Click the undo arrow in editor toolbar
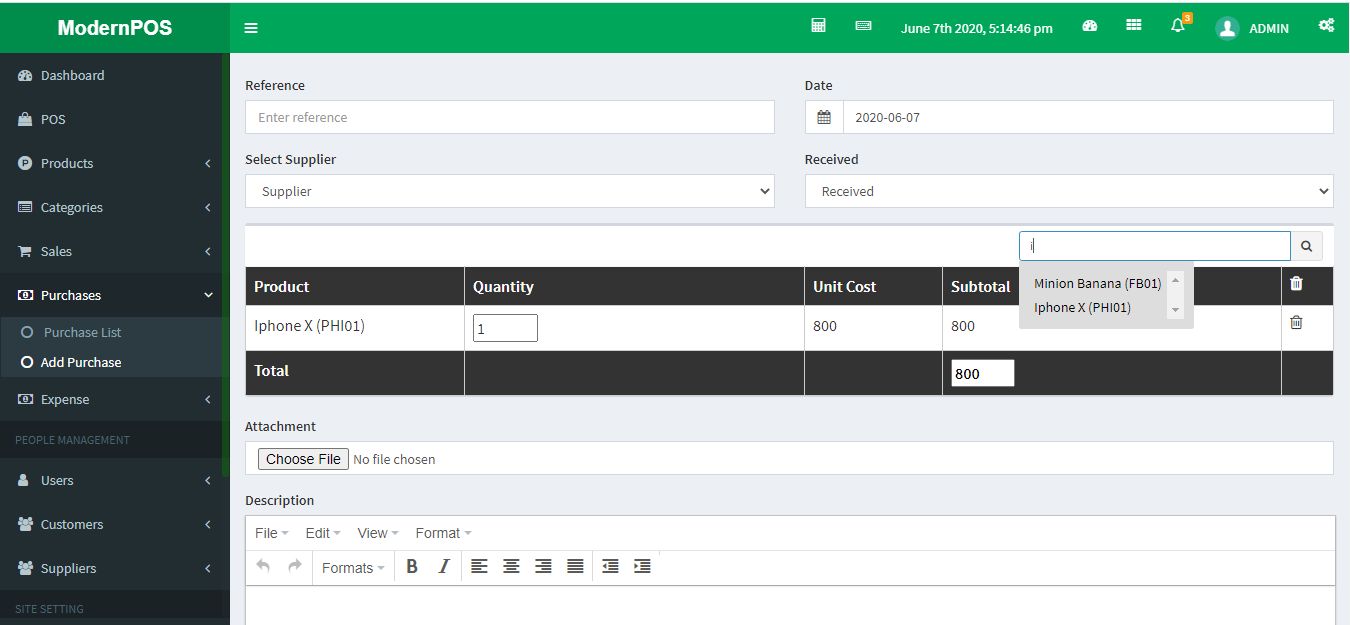The image size is (1350, 625). pyautogui.click(x=263, y=566)
